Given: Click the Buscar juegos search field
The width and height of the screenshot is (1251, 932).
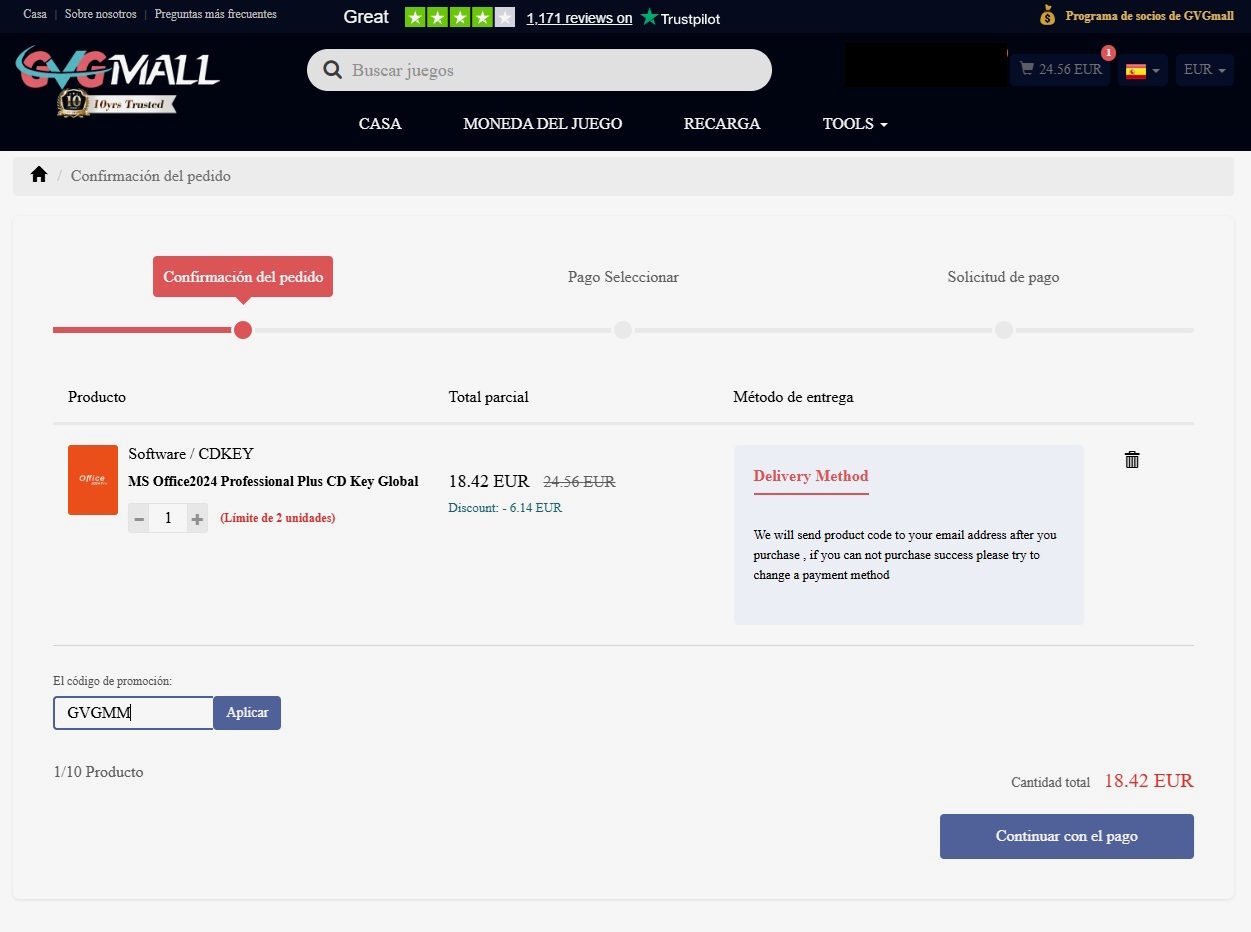Looking at the screenshot, I should click(539, 70).
